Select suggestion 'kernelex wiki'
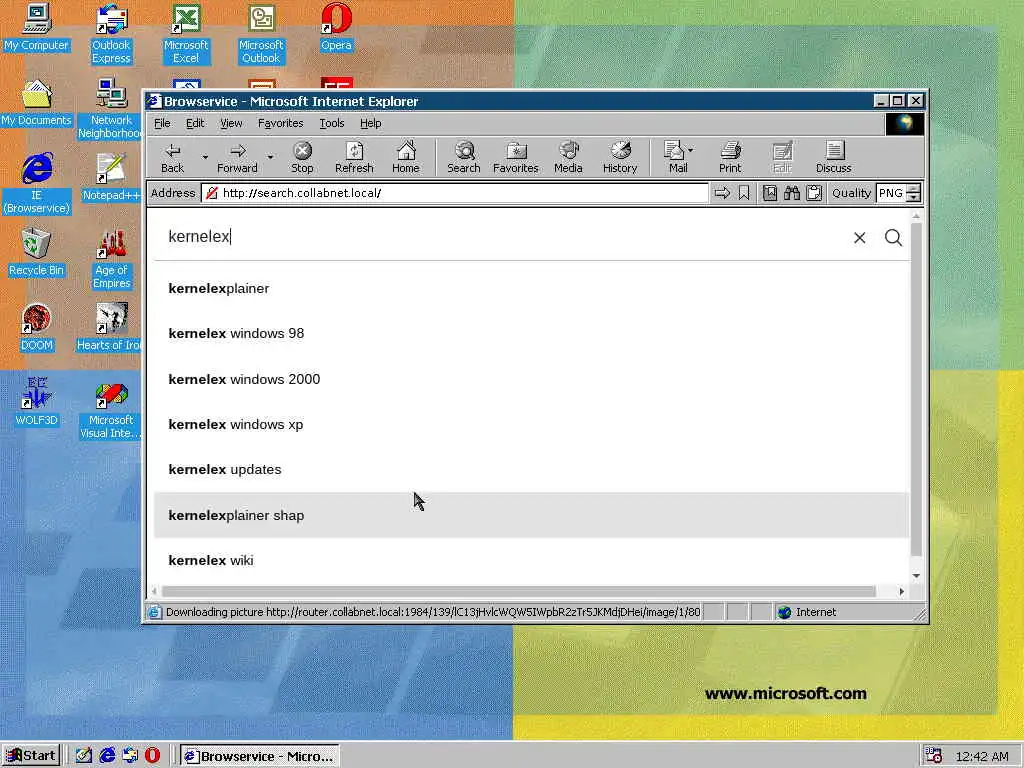 coord(531,560)
